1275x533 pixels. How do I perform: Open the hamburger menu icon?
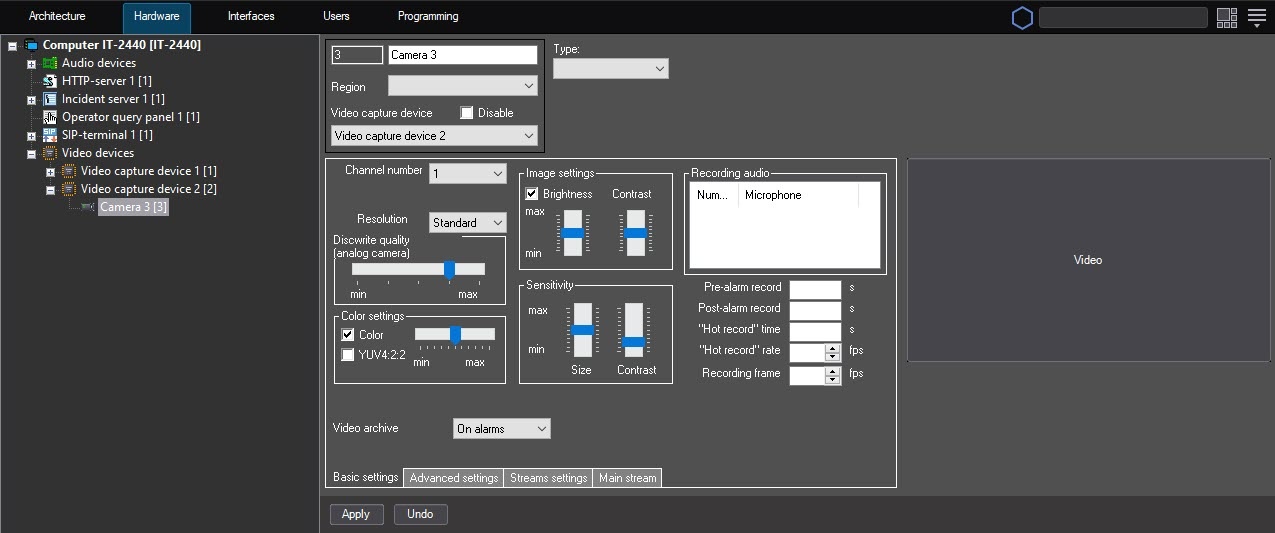click(x=1257, y=17)
